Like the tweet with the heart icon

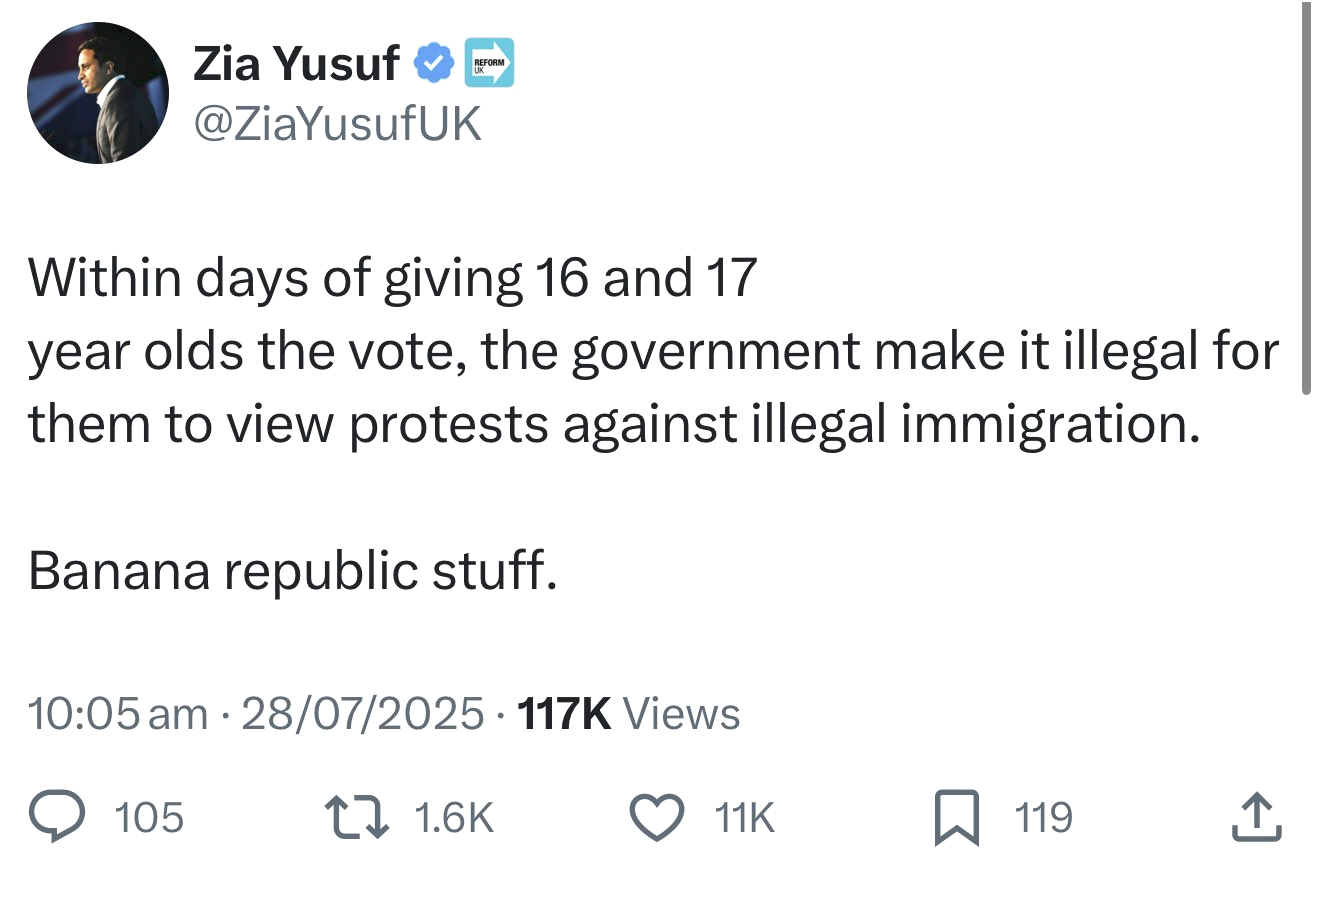point(659,817)
